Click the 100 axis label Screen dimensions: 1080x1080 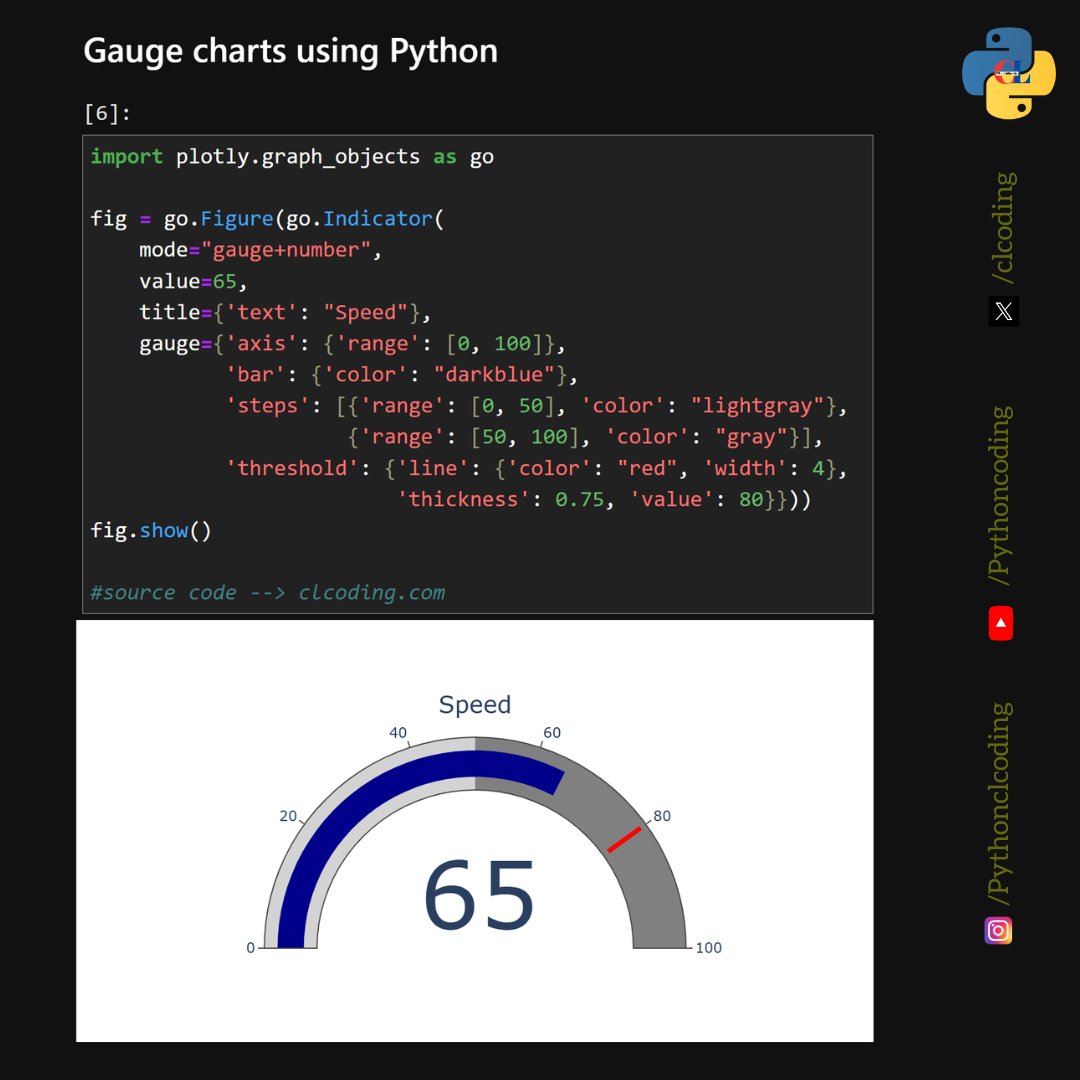coord(710,948)
